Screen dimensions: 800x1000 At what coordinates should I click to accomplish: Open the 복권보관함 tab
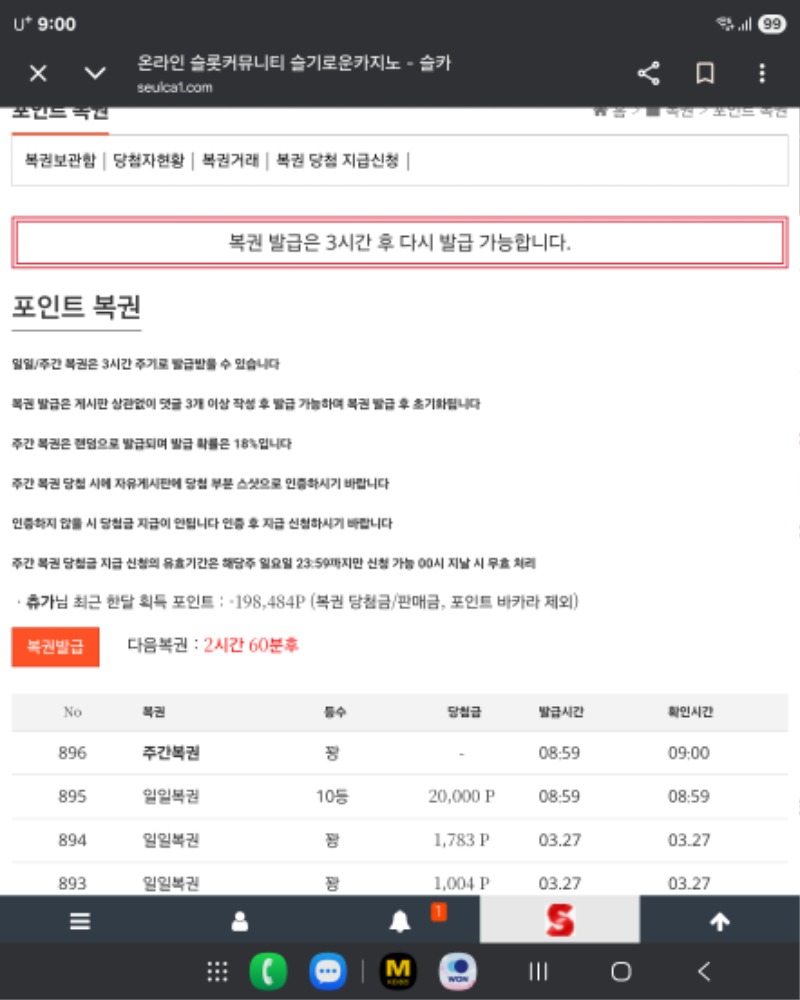click(x=60, y=160)
